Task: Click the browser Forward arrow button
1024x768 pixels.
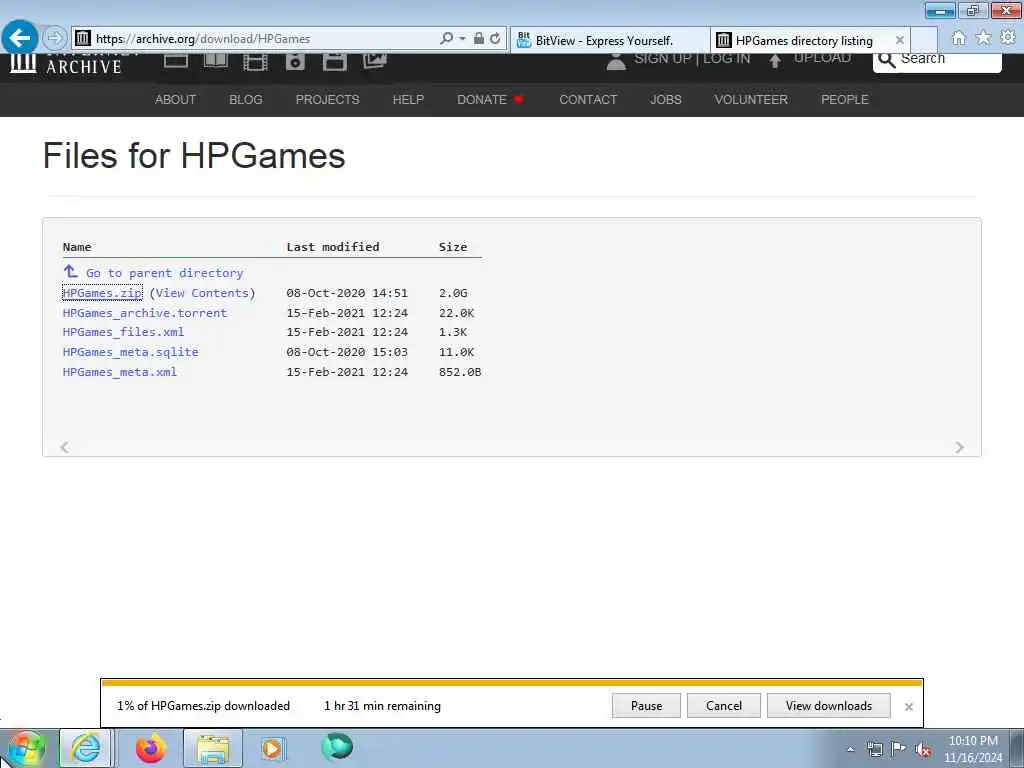Action: click(x=55, y=38)
